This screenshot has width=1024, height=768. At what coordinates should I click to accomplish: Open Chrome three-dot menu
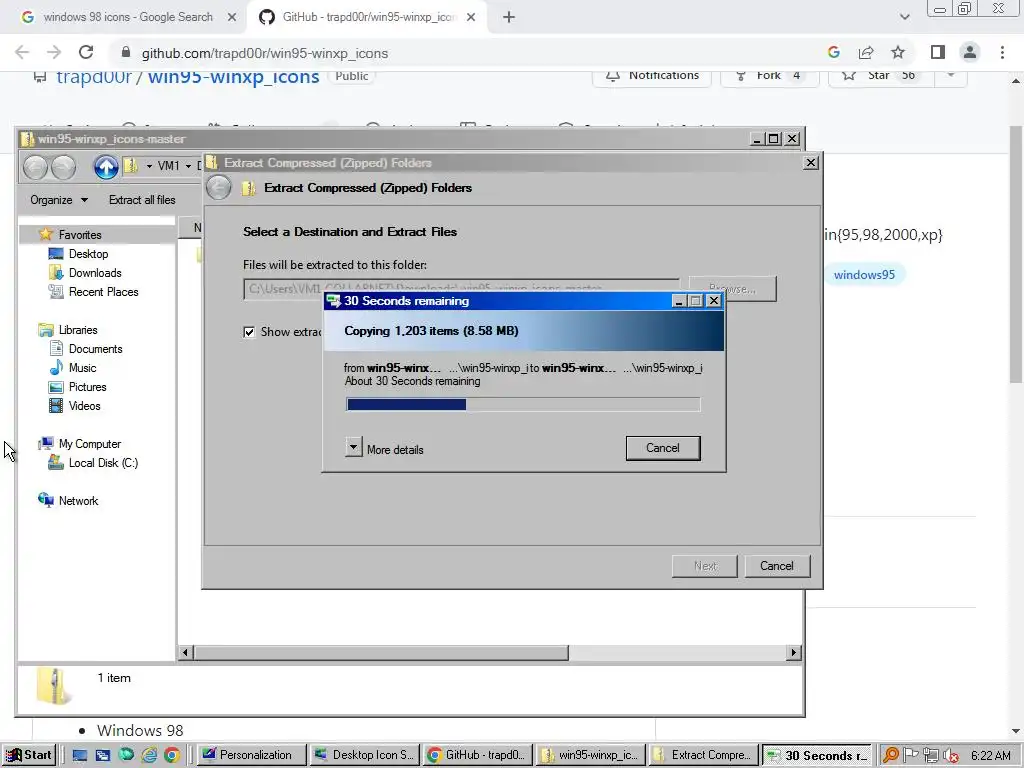(x=1002, y=52)
